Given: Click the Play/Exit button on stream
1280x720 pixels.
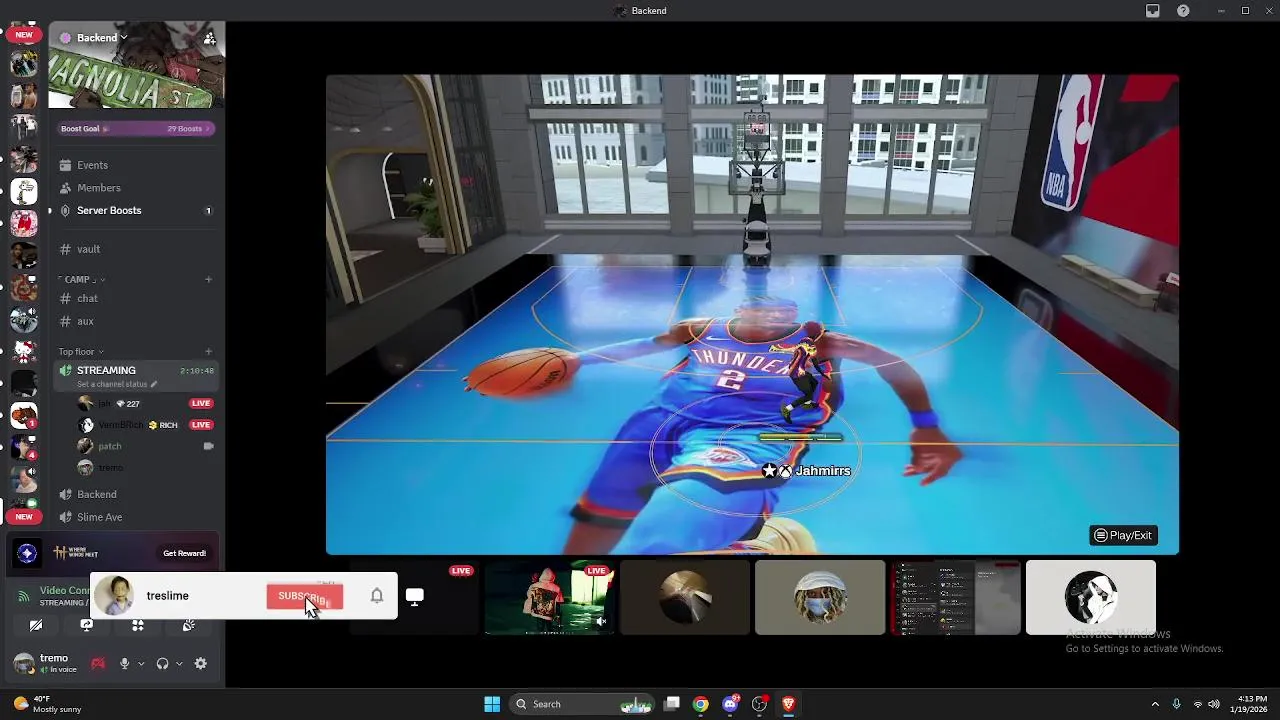Looking at the screenshot, I should (1123, 535).
